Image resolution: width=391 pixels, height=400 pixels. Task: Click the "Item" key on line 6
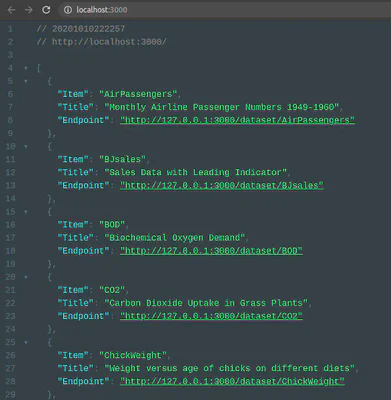point(73,94)
